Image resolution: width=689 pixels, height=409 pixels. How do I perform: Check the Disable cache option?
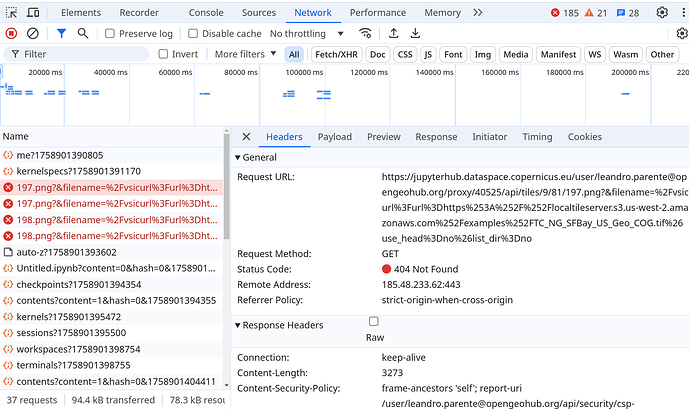click(x=193, y=34)
